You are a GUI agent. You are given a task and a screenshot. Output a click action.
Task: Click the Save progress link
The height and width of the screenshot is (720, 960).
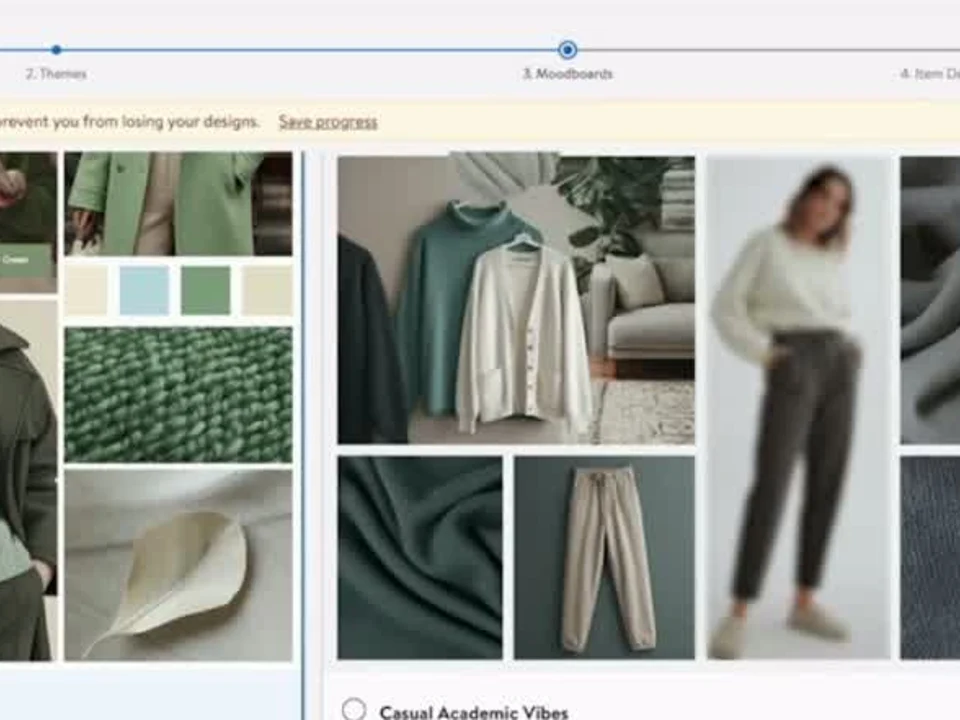tap(328, 122)
